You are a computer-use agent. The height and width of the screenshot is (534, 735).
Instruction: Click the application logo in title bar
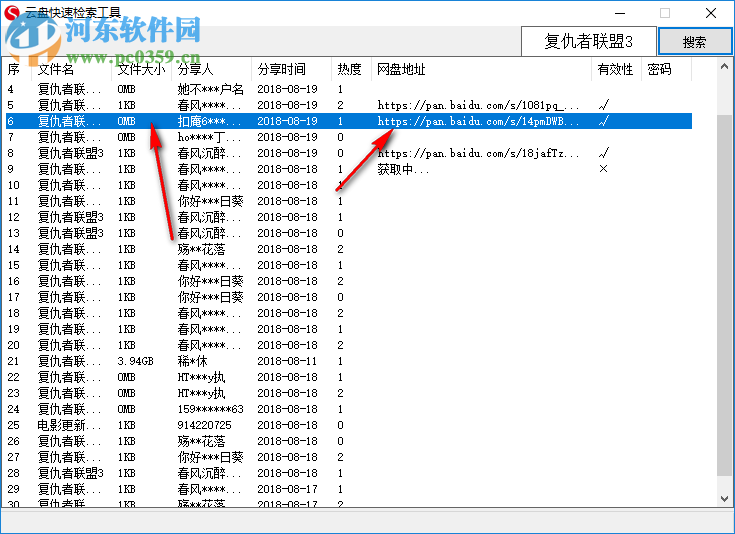[x=12, y=12]
